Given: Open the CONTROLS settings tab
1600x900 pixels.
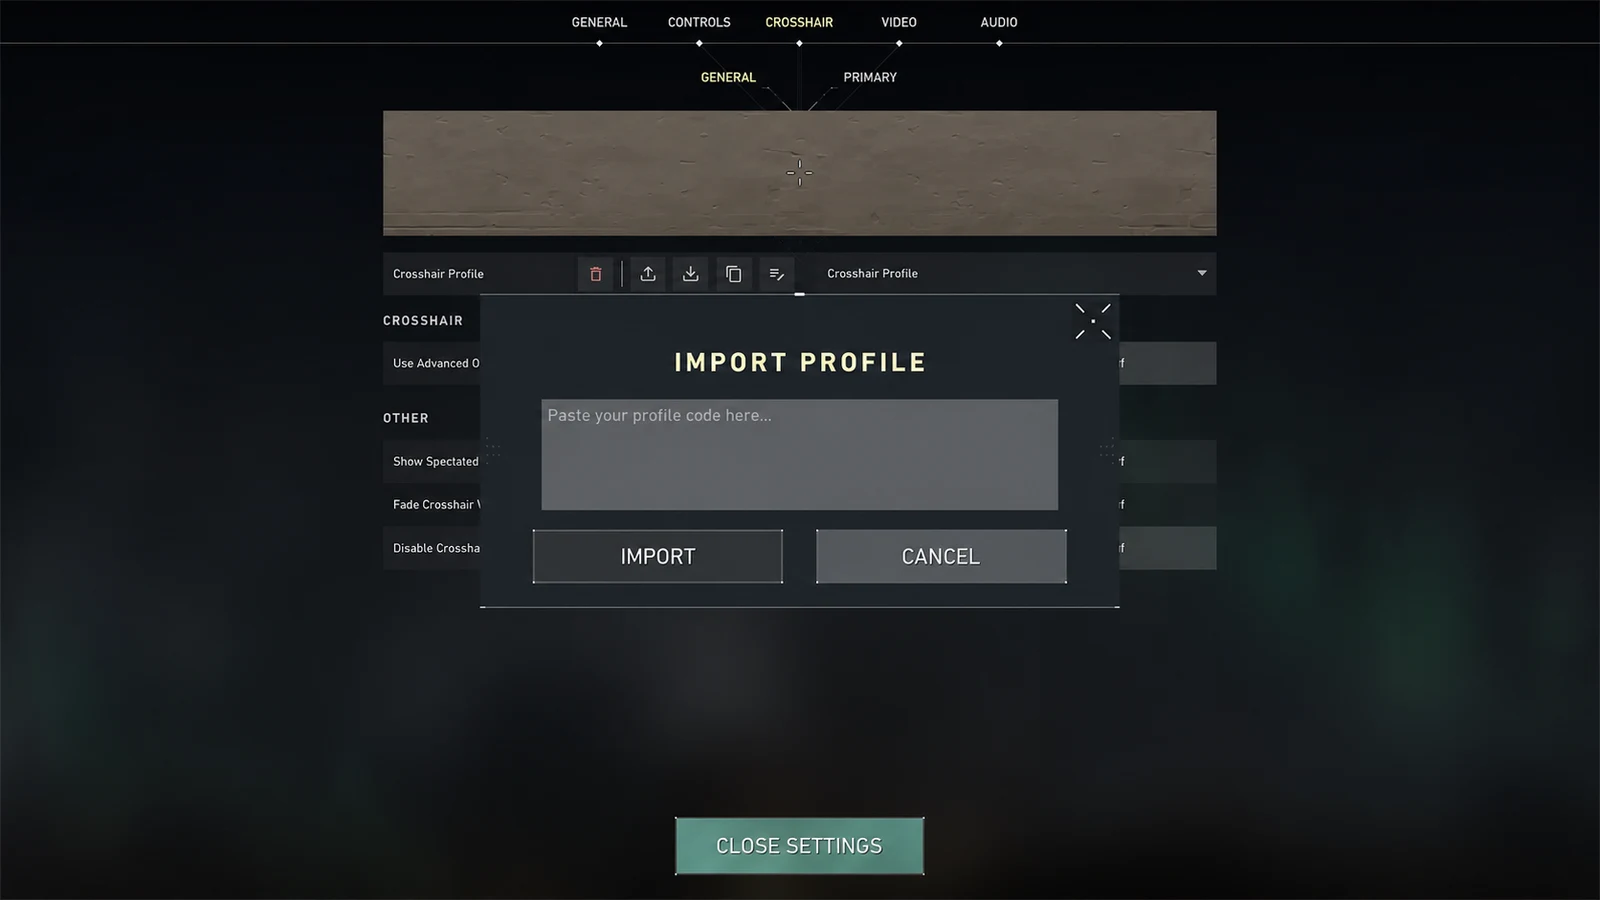Looking at the screenshot, I should [x=699, y=22].
